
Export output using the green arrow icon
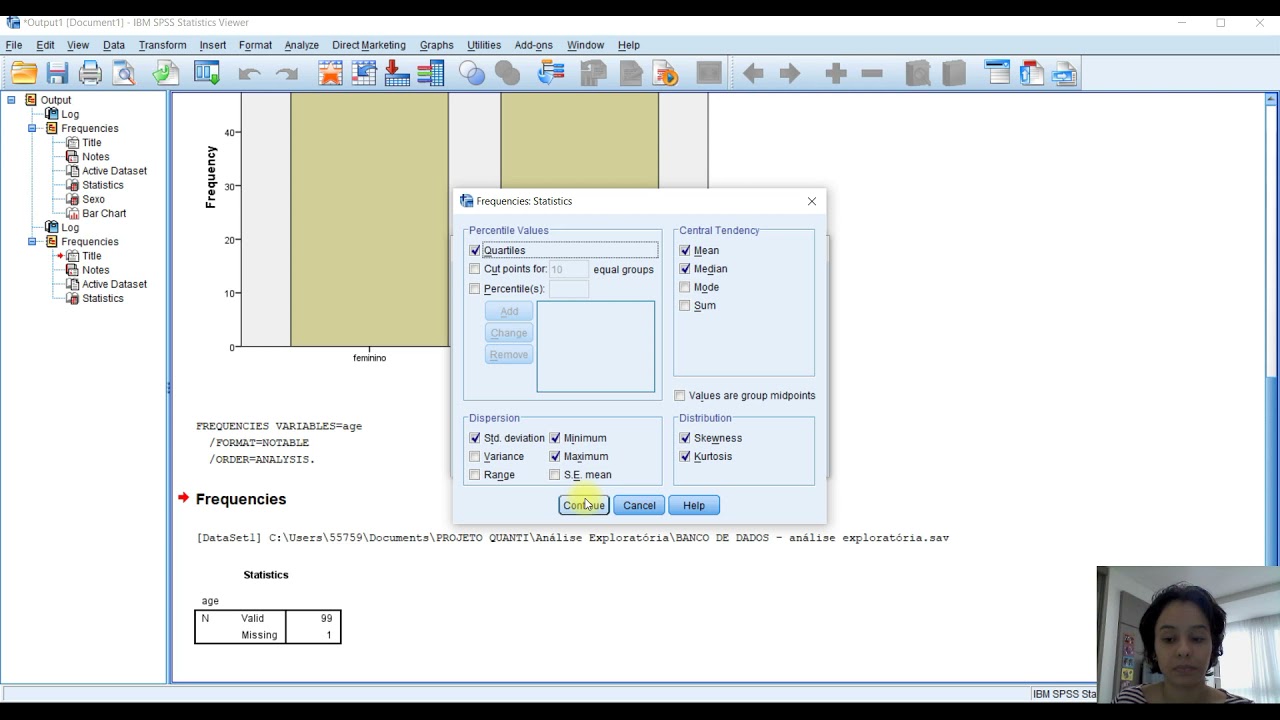tap(165, 73)
